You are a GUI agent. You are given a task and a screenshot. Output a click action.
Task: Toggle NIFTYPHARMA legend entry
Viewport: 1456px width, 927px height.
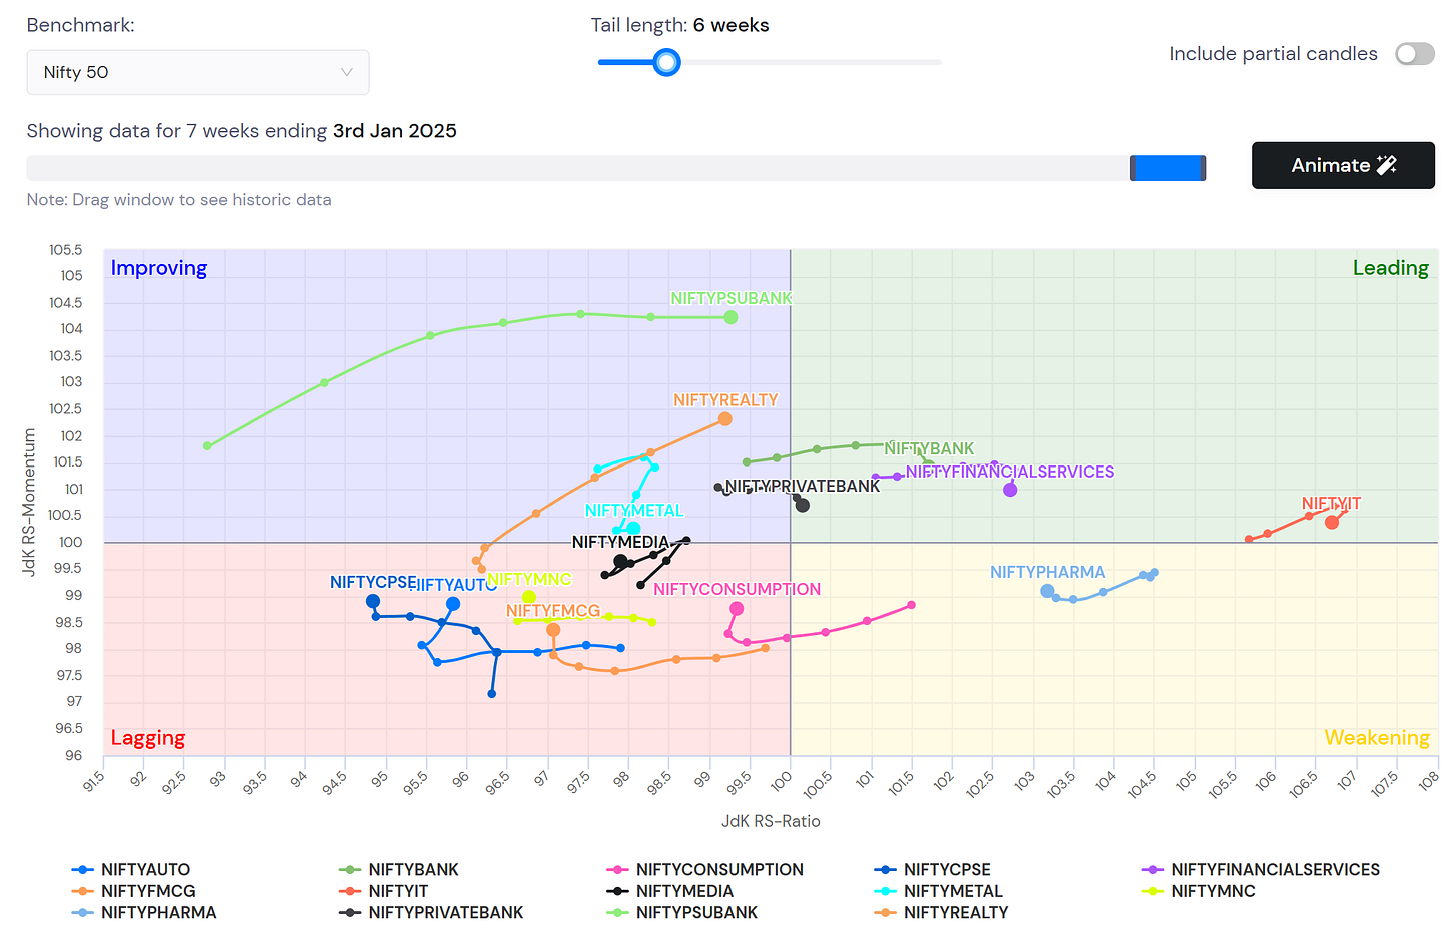tap(144, 912)
